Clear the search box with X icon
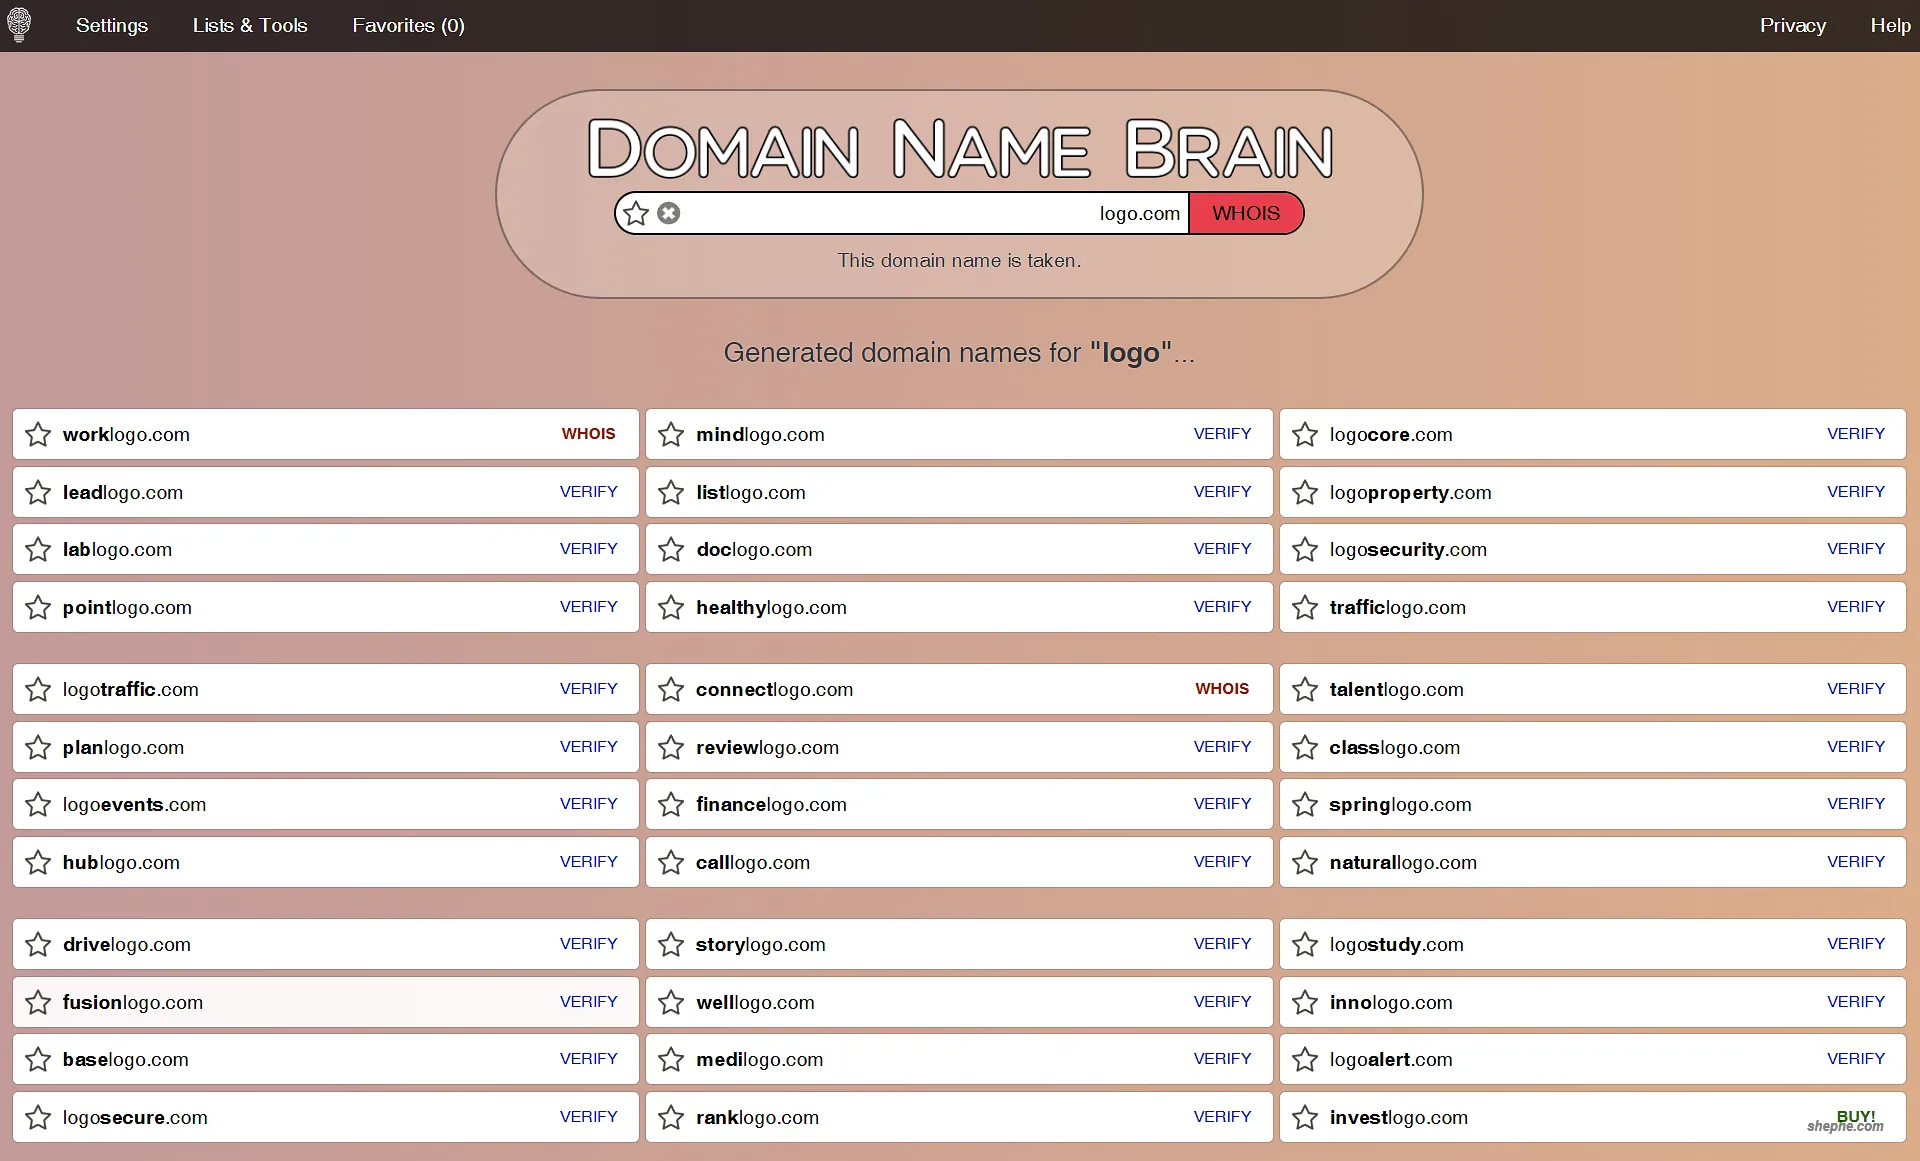This screenshot has width=1920, height=1161. coord(669,213)
